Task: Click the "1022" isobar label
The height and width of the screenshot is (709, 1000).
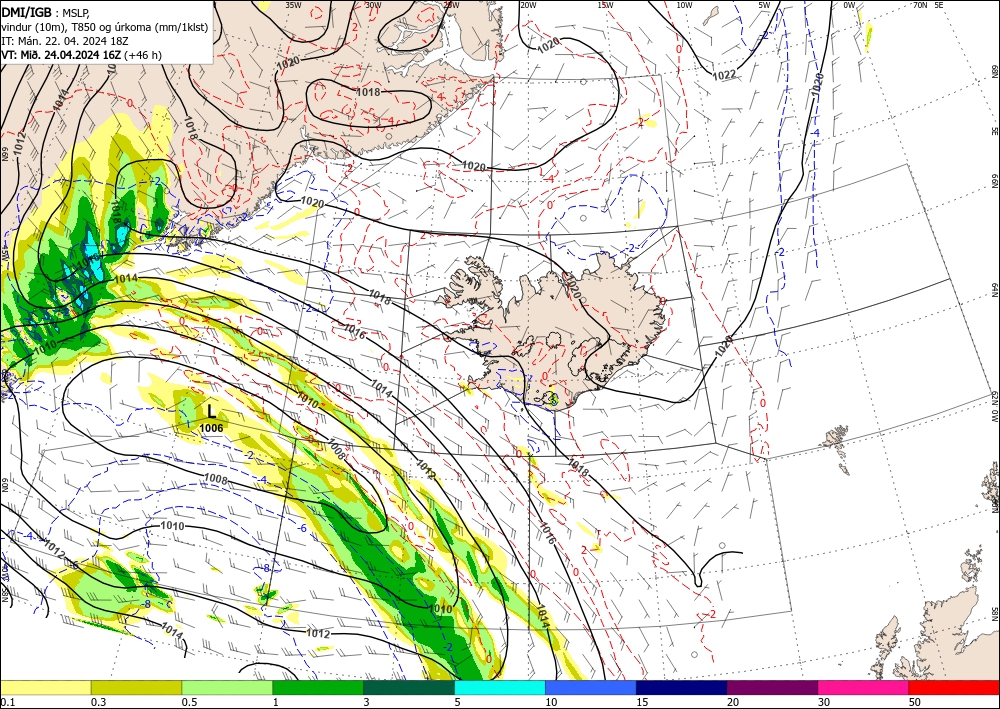Action: point(724,75)
